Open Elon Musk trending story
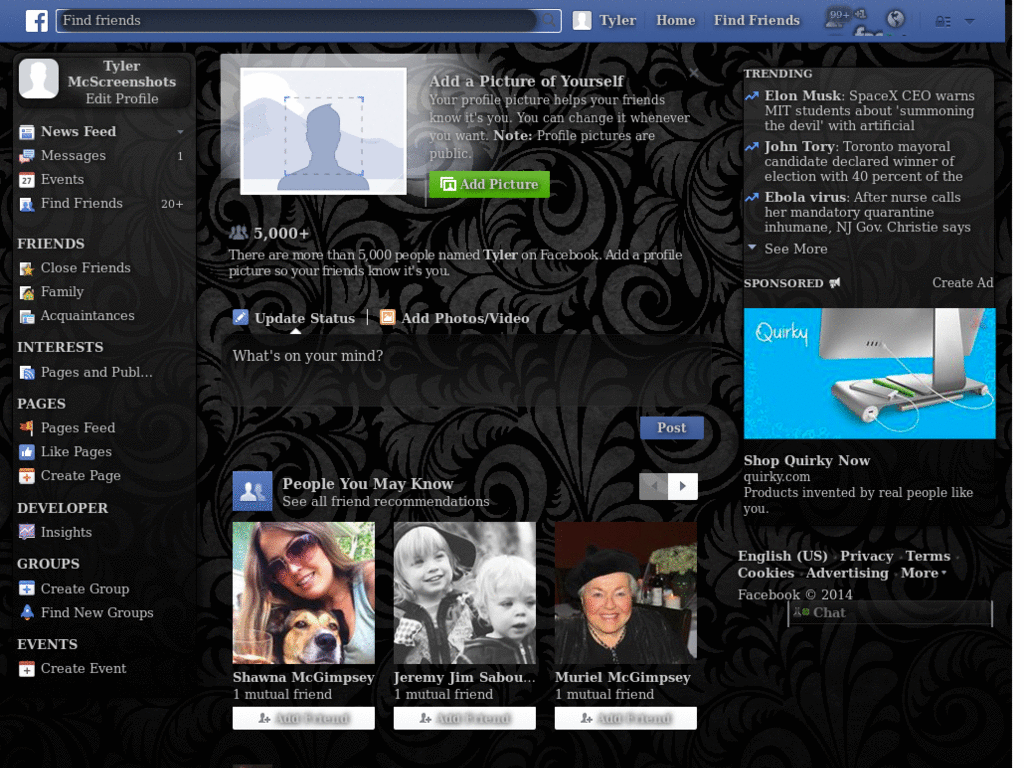The height and width of the screenshot is (768, 1024). (869, 110)
